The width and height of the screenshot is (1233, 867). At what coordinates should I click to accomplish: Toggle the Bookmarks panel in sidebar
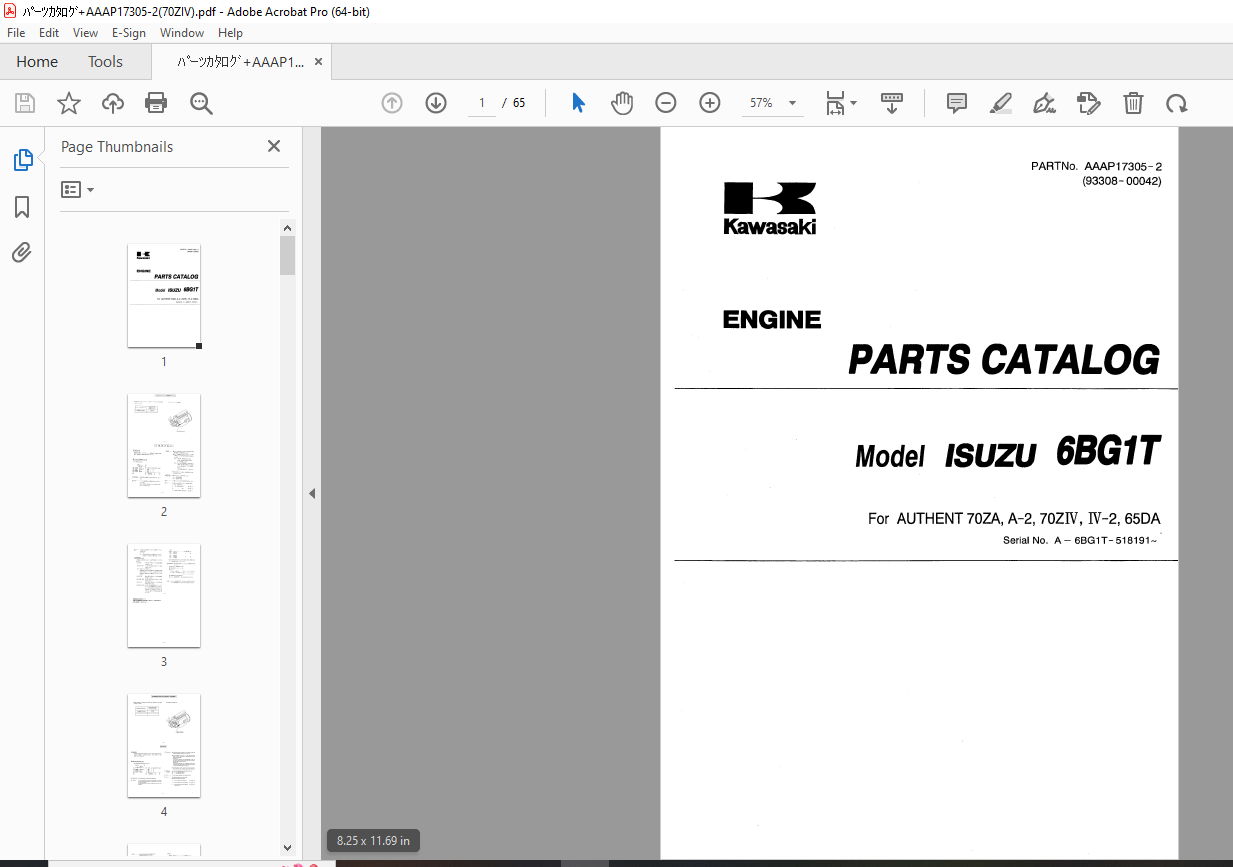[x=22, y=207]
